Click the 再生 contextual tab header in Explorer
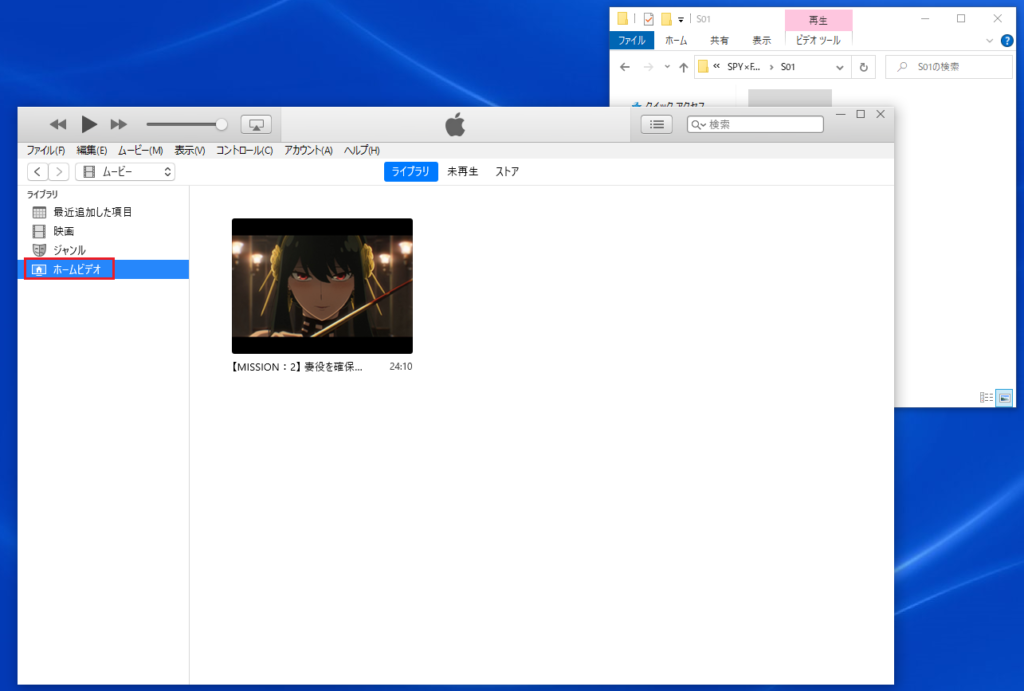The height and width of the screenshot is (691, 1024). pyautogui.click(x=818, y=20)
